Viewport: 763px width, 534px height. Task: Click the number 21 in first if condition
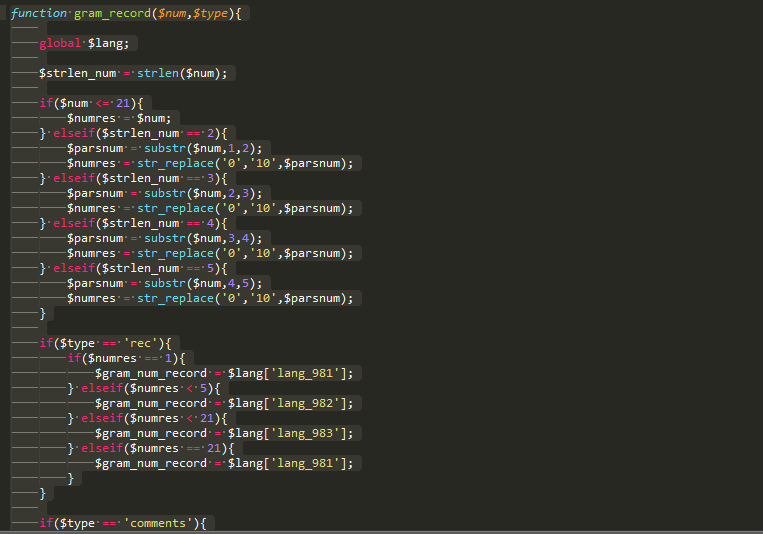click(x=123, y=103)
